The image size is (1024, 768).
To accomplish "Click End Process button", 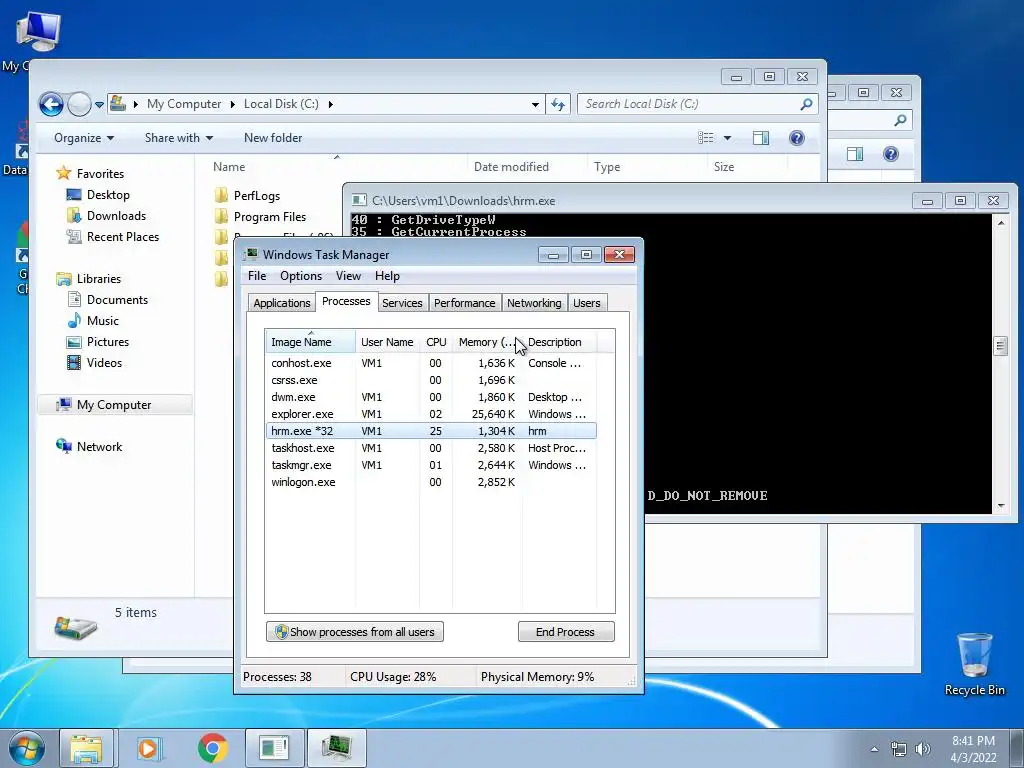I will coord(566,632).
